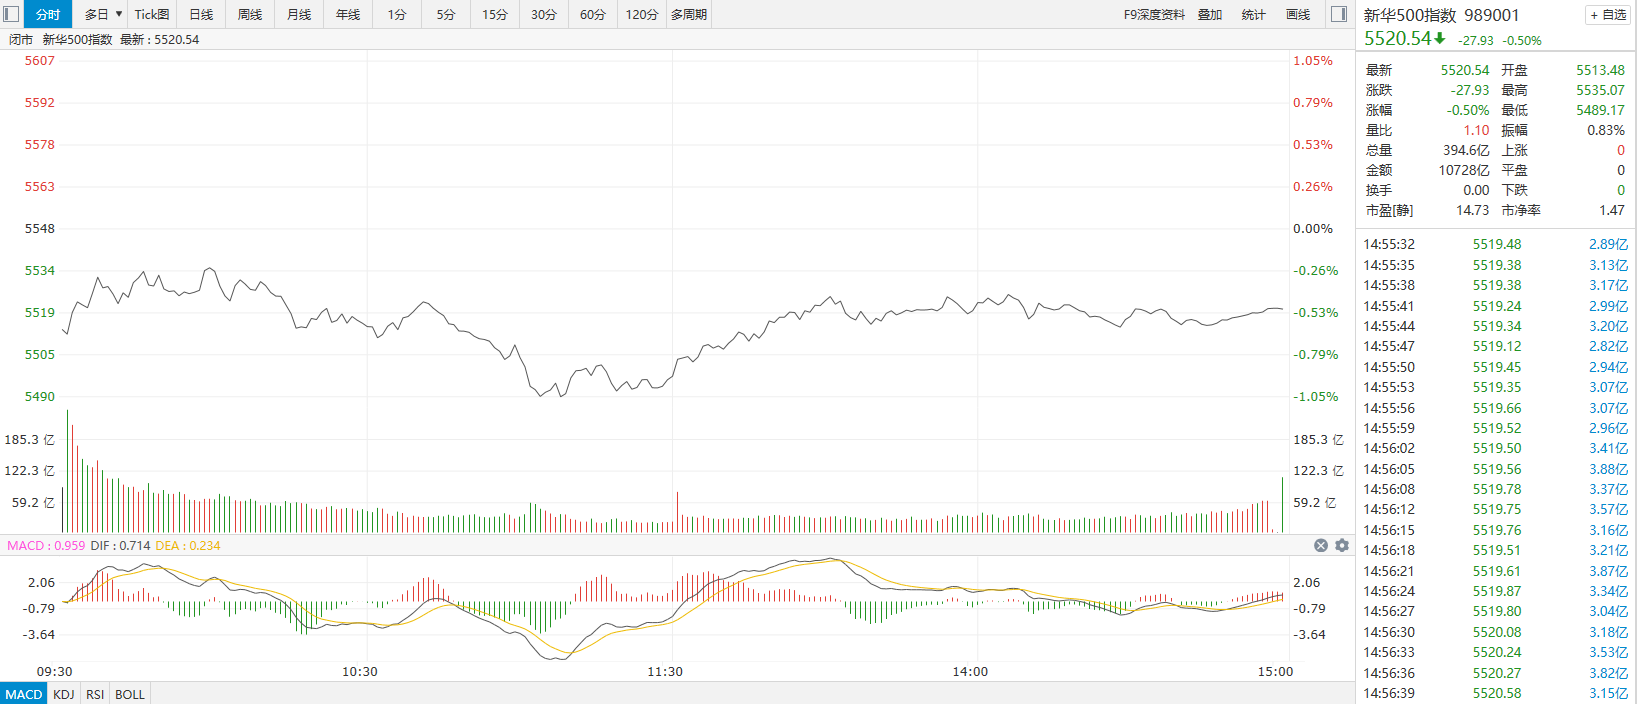The image size is (1637, 704).
Task: Select the KDJ indicator tab
Action: [64, 694]
